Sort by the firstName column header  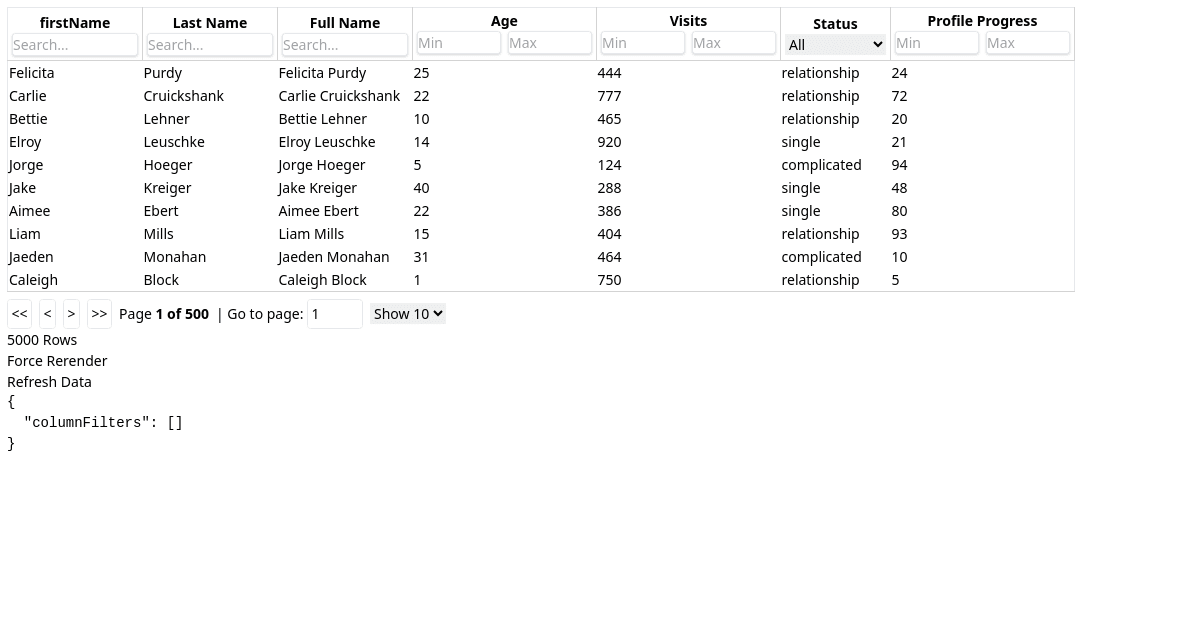[75, 22]
